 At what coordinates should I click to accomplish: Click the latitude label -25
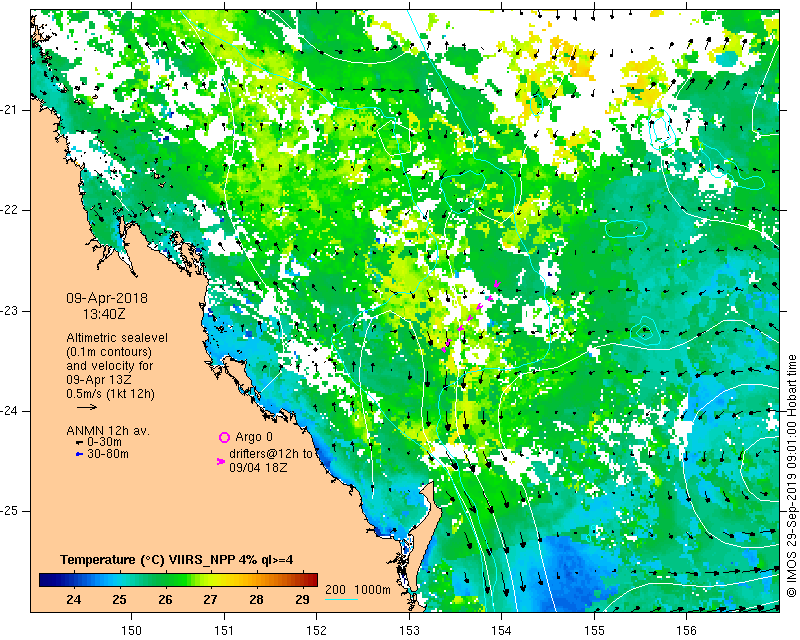click(10, 511)
